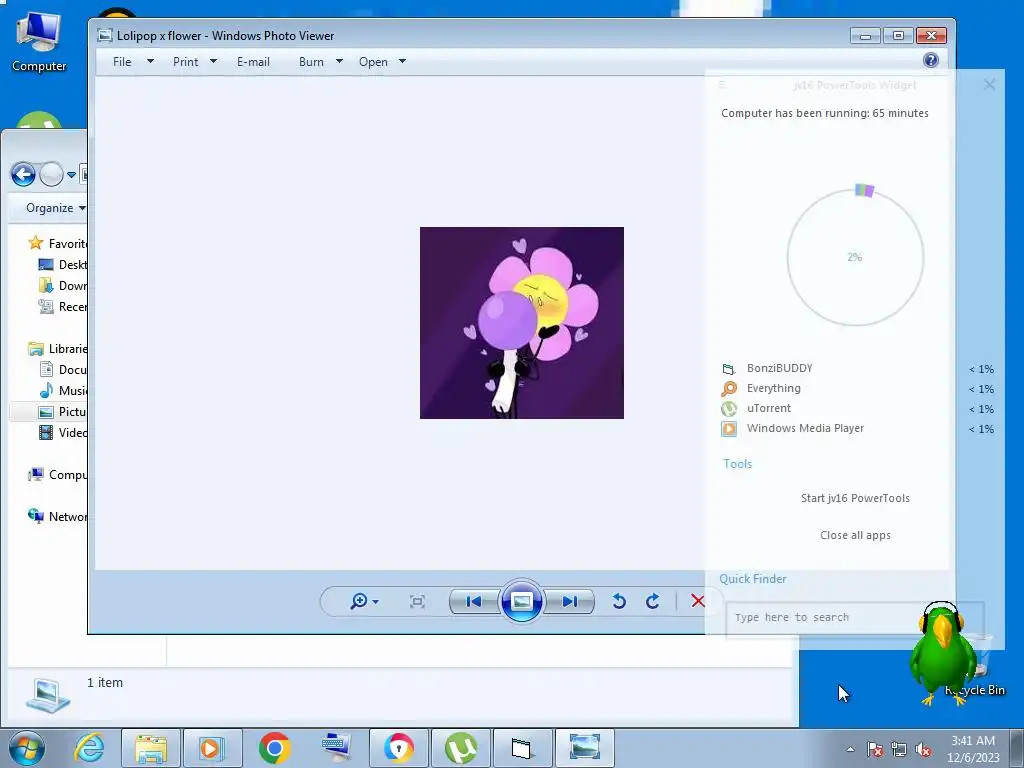
Task: Click the CPU usage circle gauge
Action: tap(856, 257)
